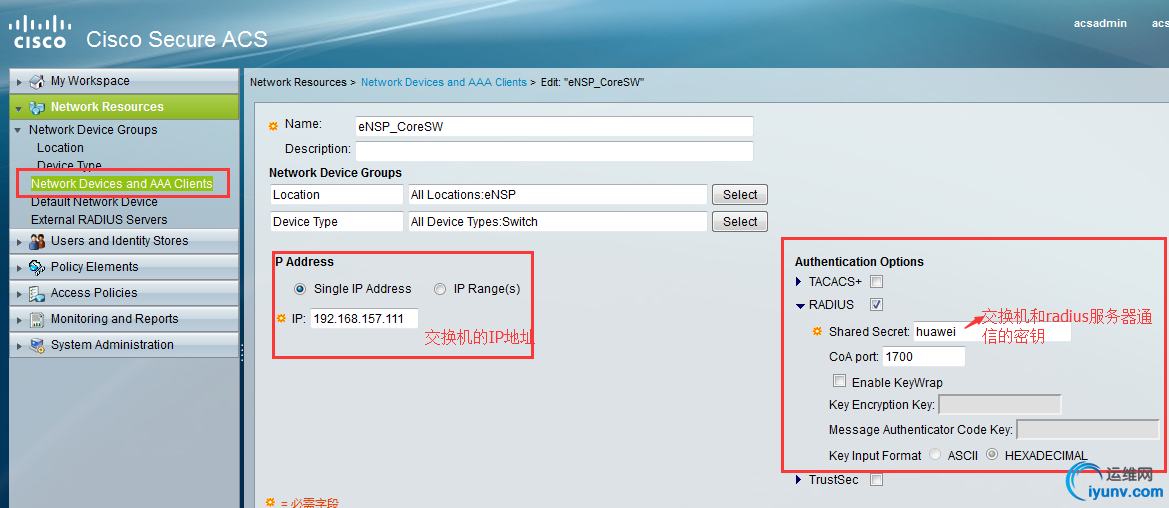Screen dimensions: 1169x508
Task: Open System Administration menu
Action: [124, 345]
